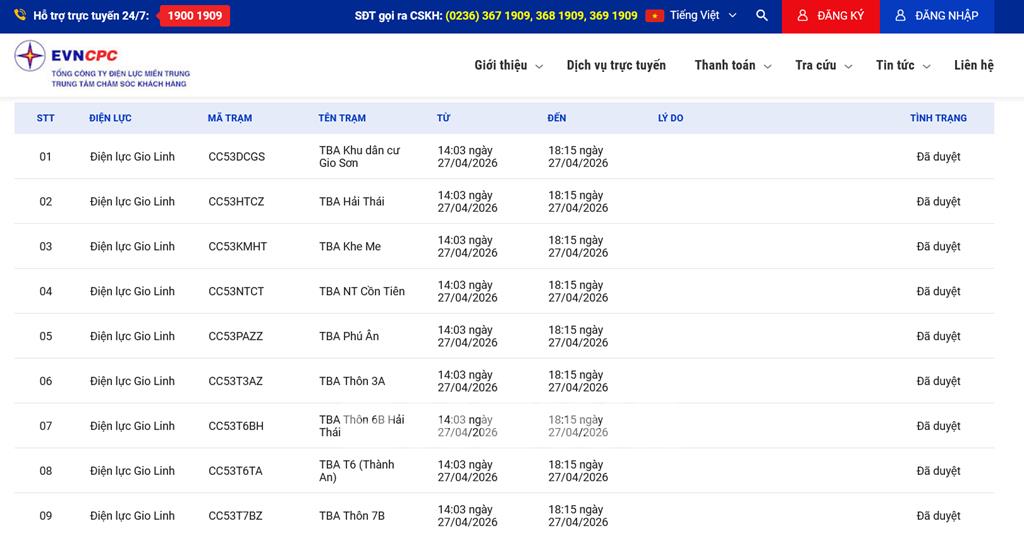Click the TÊN TRẠM column header
Viewport: 1024px width, 533px height.
point(342,118)
